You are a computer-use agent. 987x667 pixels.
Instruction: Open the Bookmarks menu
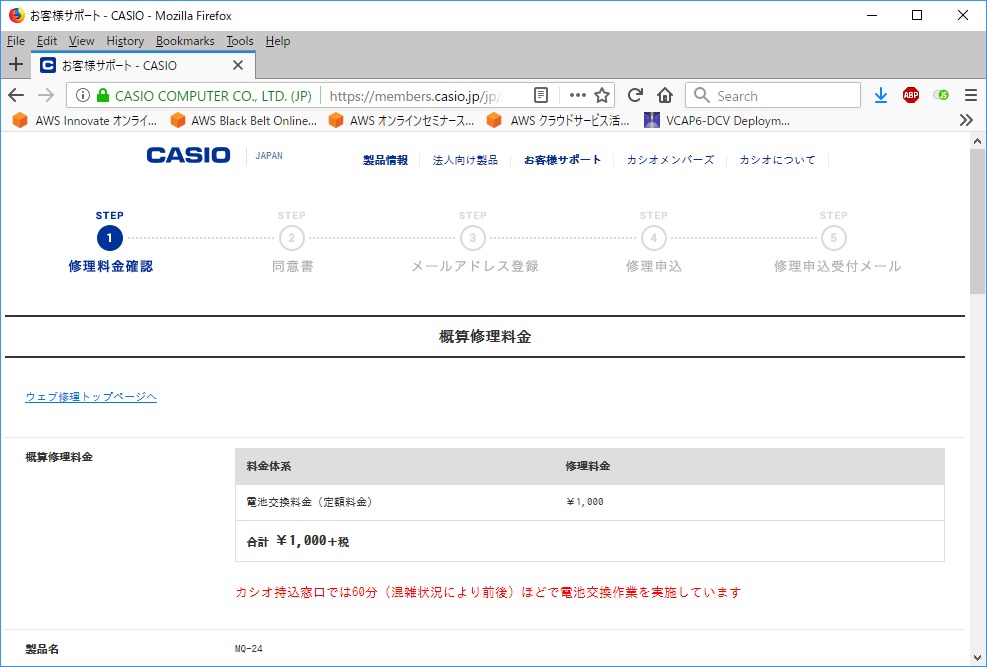(x=185, y=41)
